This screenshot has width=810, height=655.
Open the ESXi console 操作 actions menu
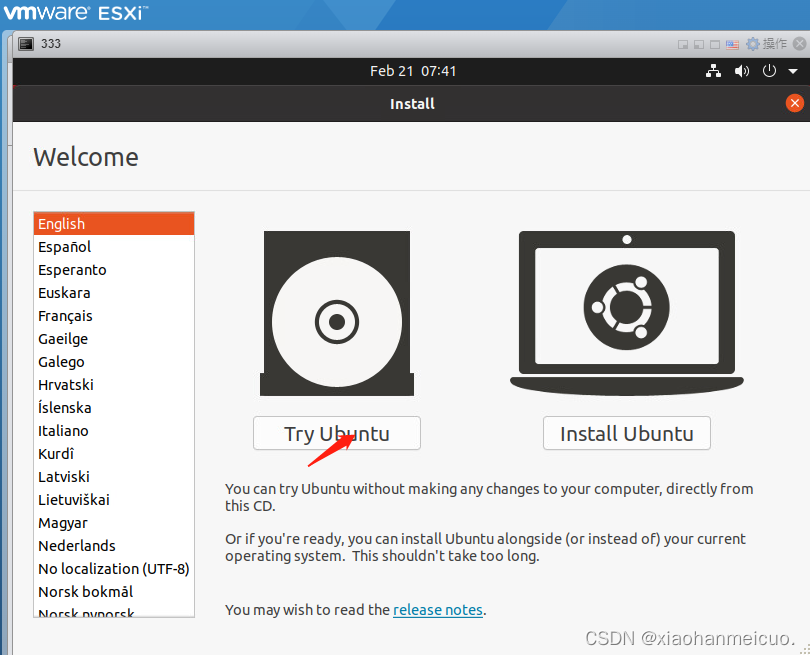[767, 44]
